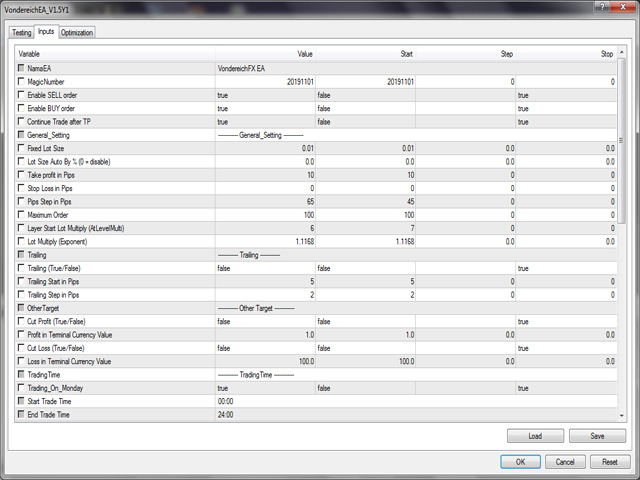Tick the Cut Profit (True/False) checkbox
This screenshot has height=480, width=640.
[x=21, y=321]
